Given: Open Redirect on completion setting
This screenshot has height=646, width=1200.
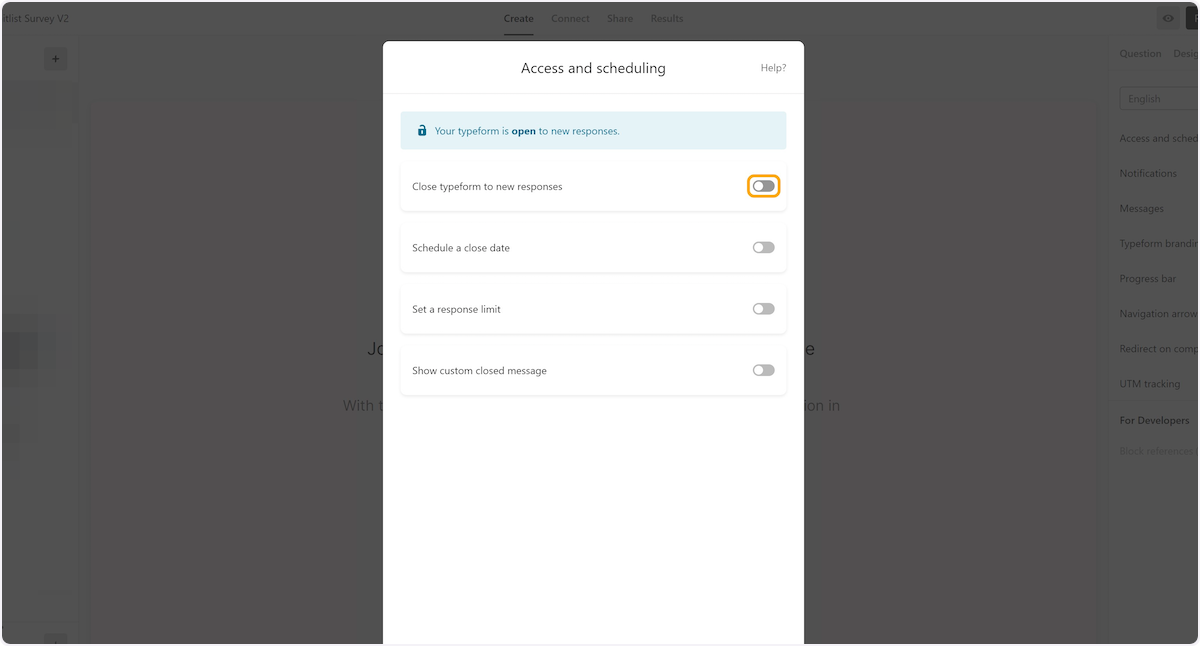Looking at the screenshot, I should [1158, 349].
